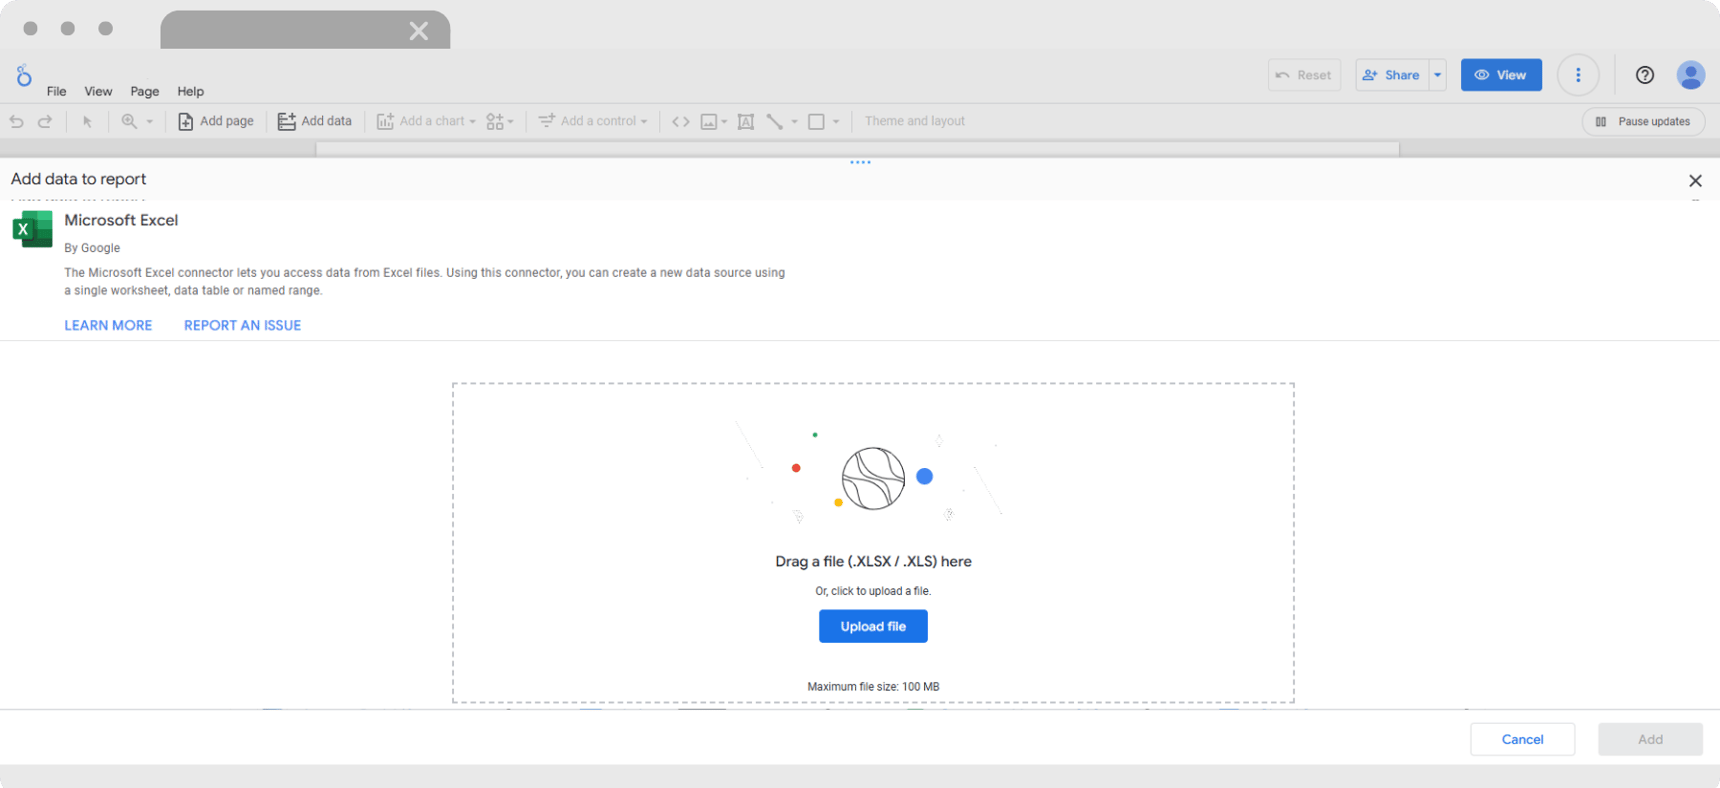Expand the zoom level dropdown arrow
Viewport: 1720px width, 788px height.
(x=150, y=122)
